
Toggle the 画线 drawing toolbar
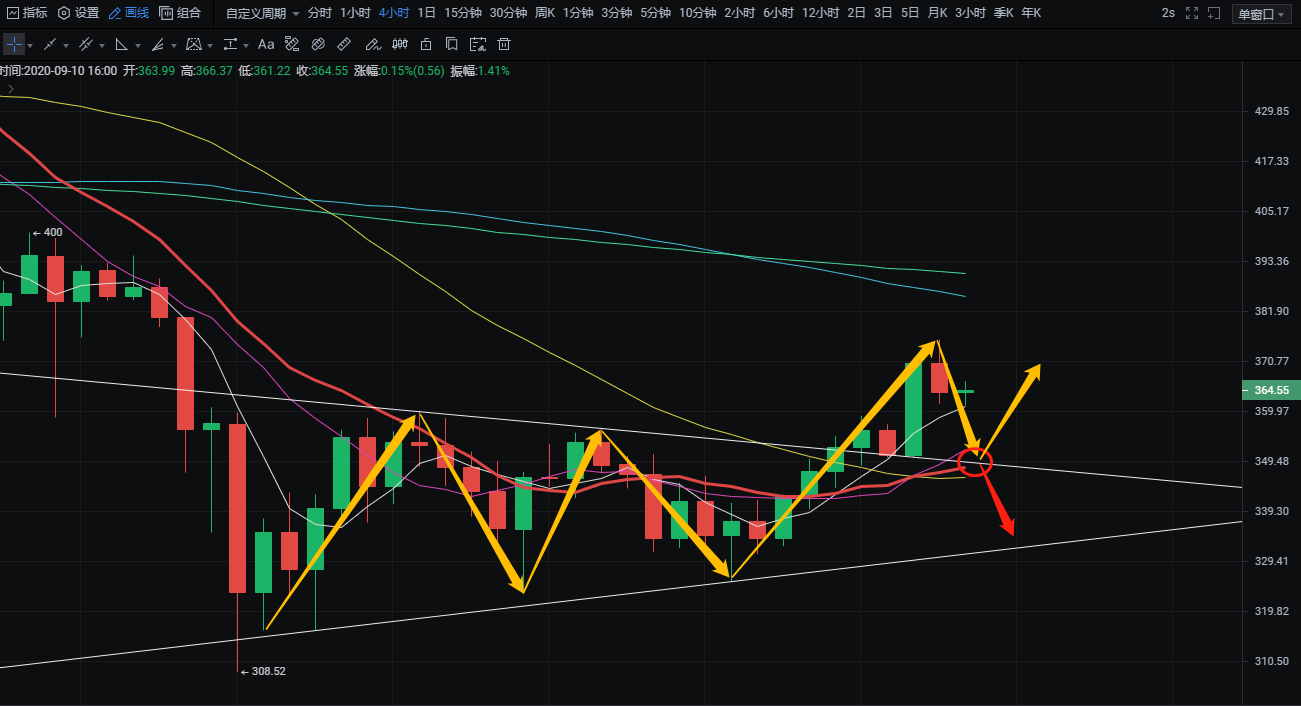(129, 13)
